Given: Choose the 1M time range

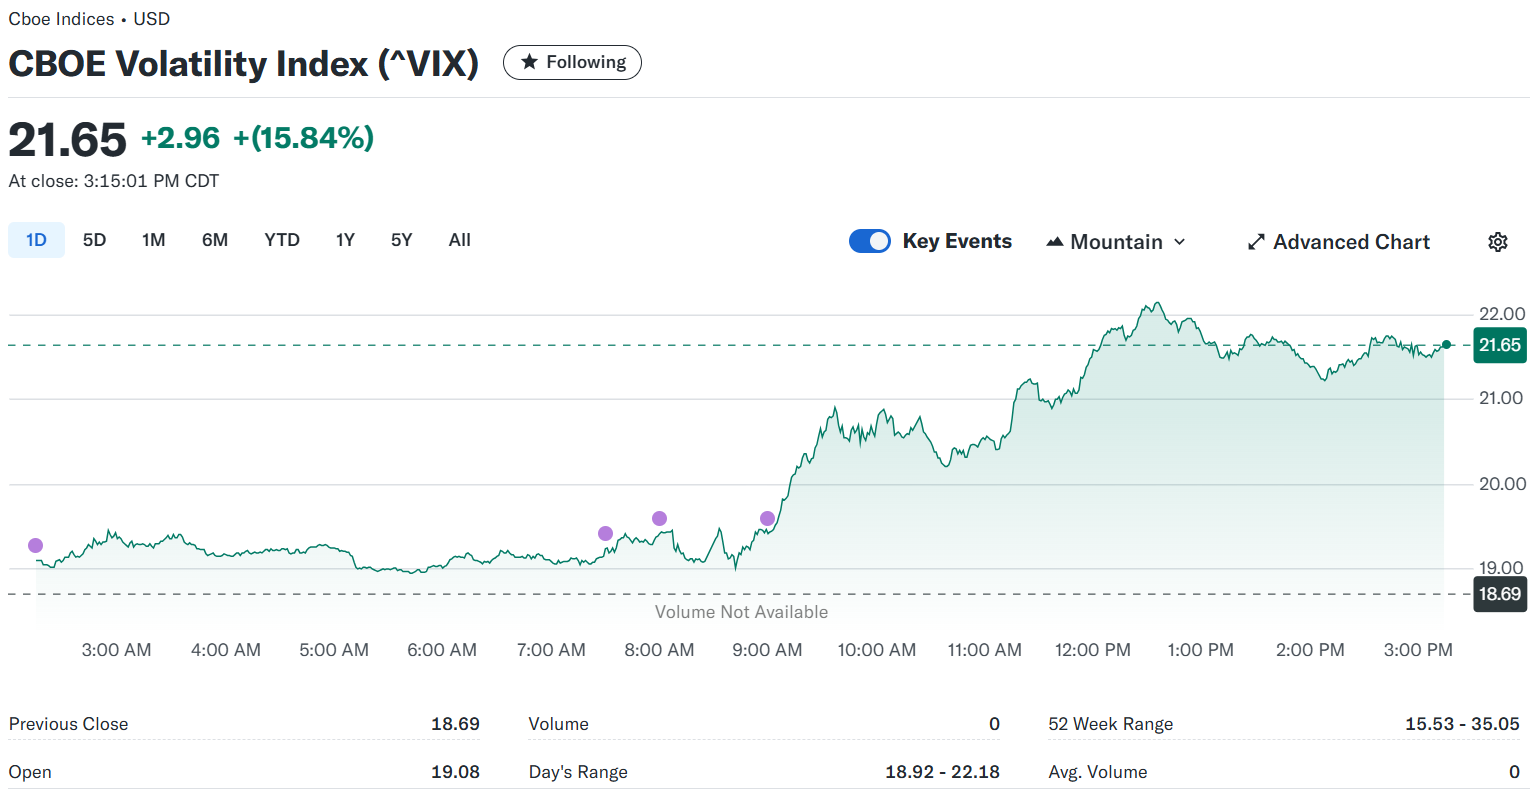Looking at the screenshot, I should 153,240.
